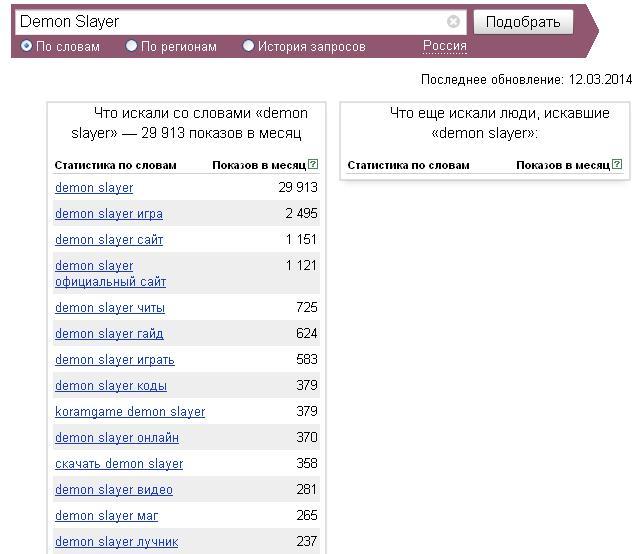Open the 'demon slayer видео' link
This screenshot has width=641, height=554.
tap(114, 490)
